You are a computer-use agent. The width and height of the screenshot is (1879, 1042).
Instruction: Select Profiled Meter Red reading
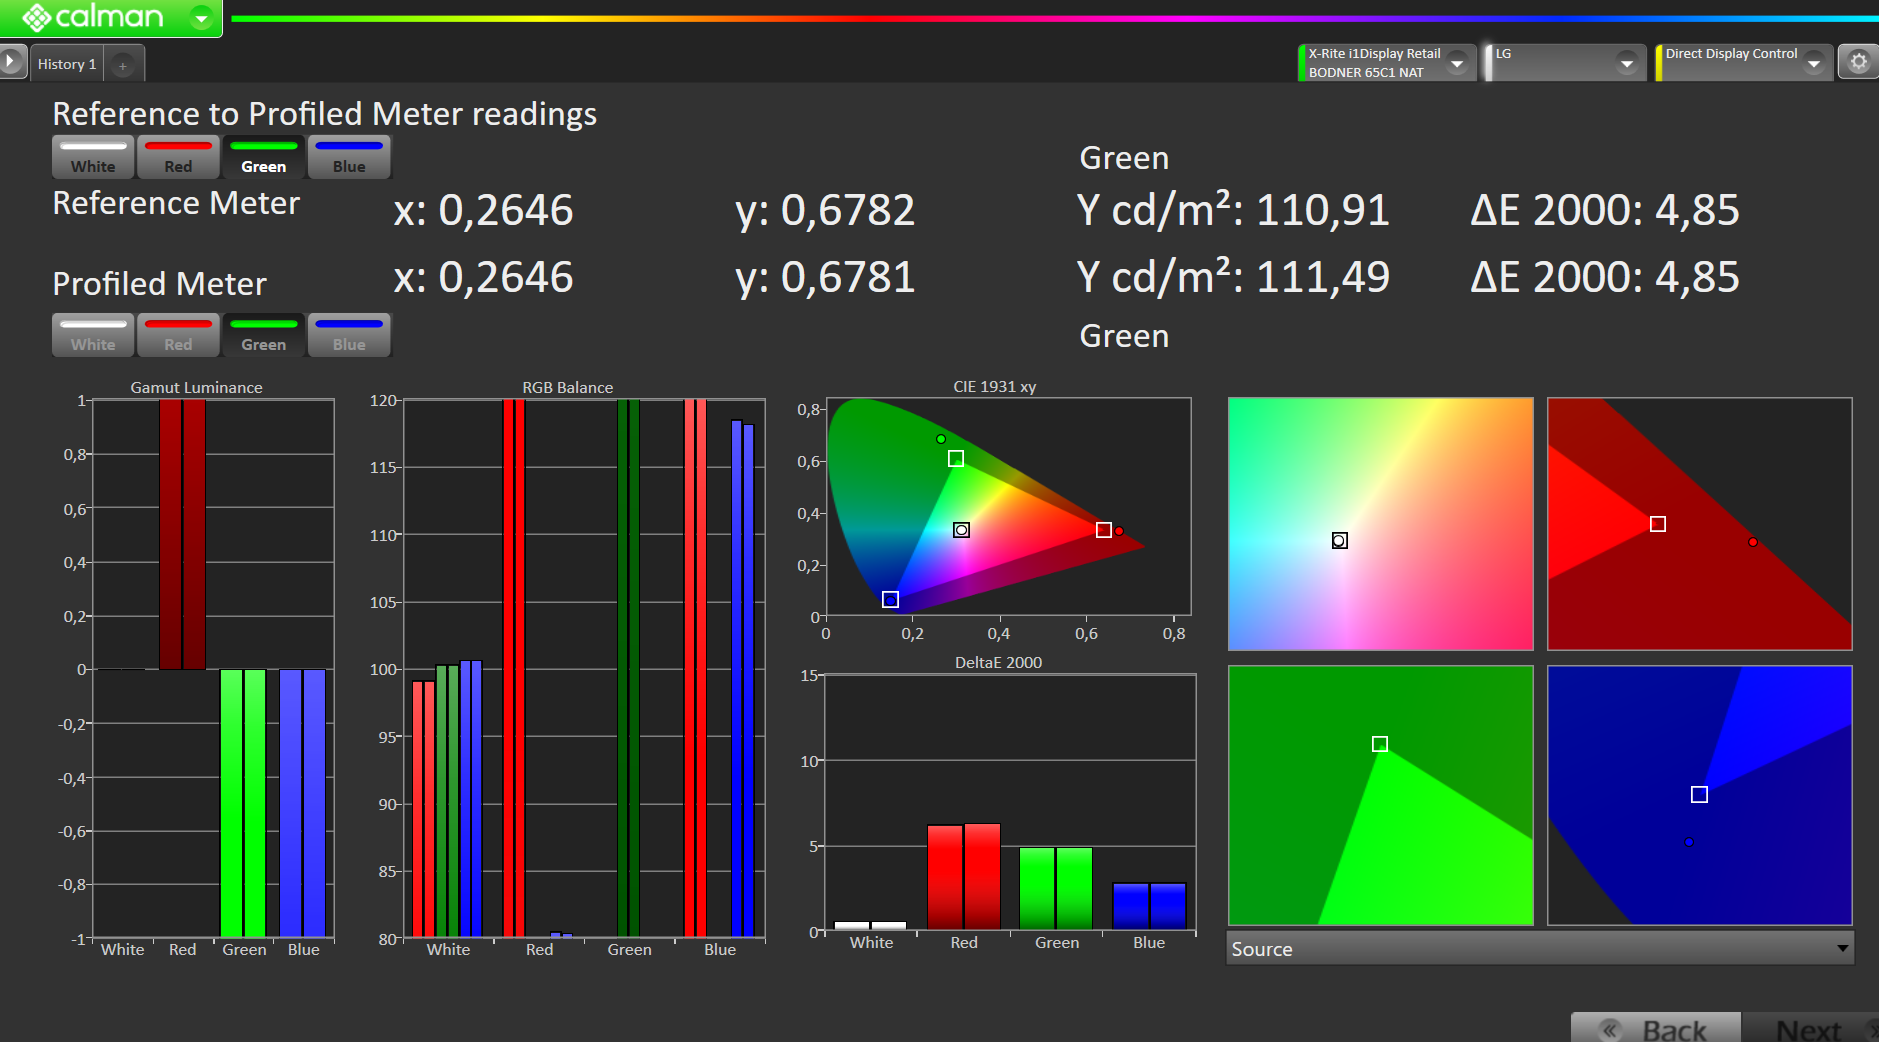pyautogui.click(x=178, y=335)
